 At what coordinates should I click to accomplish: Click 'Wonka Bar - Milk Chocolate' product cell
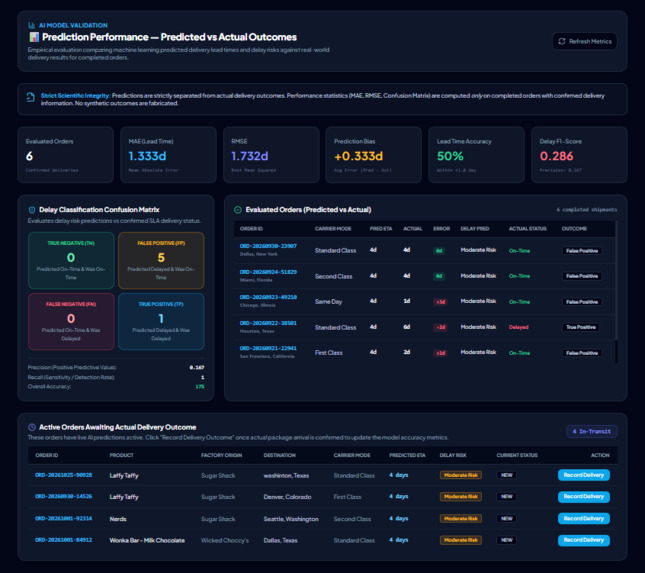pos(147,540)
